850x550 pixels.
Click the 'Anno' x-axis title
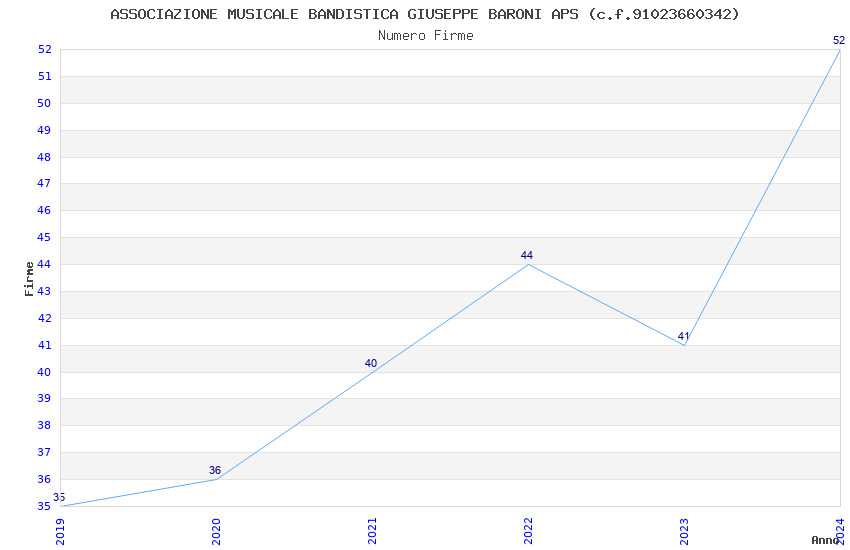825,540
